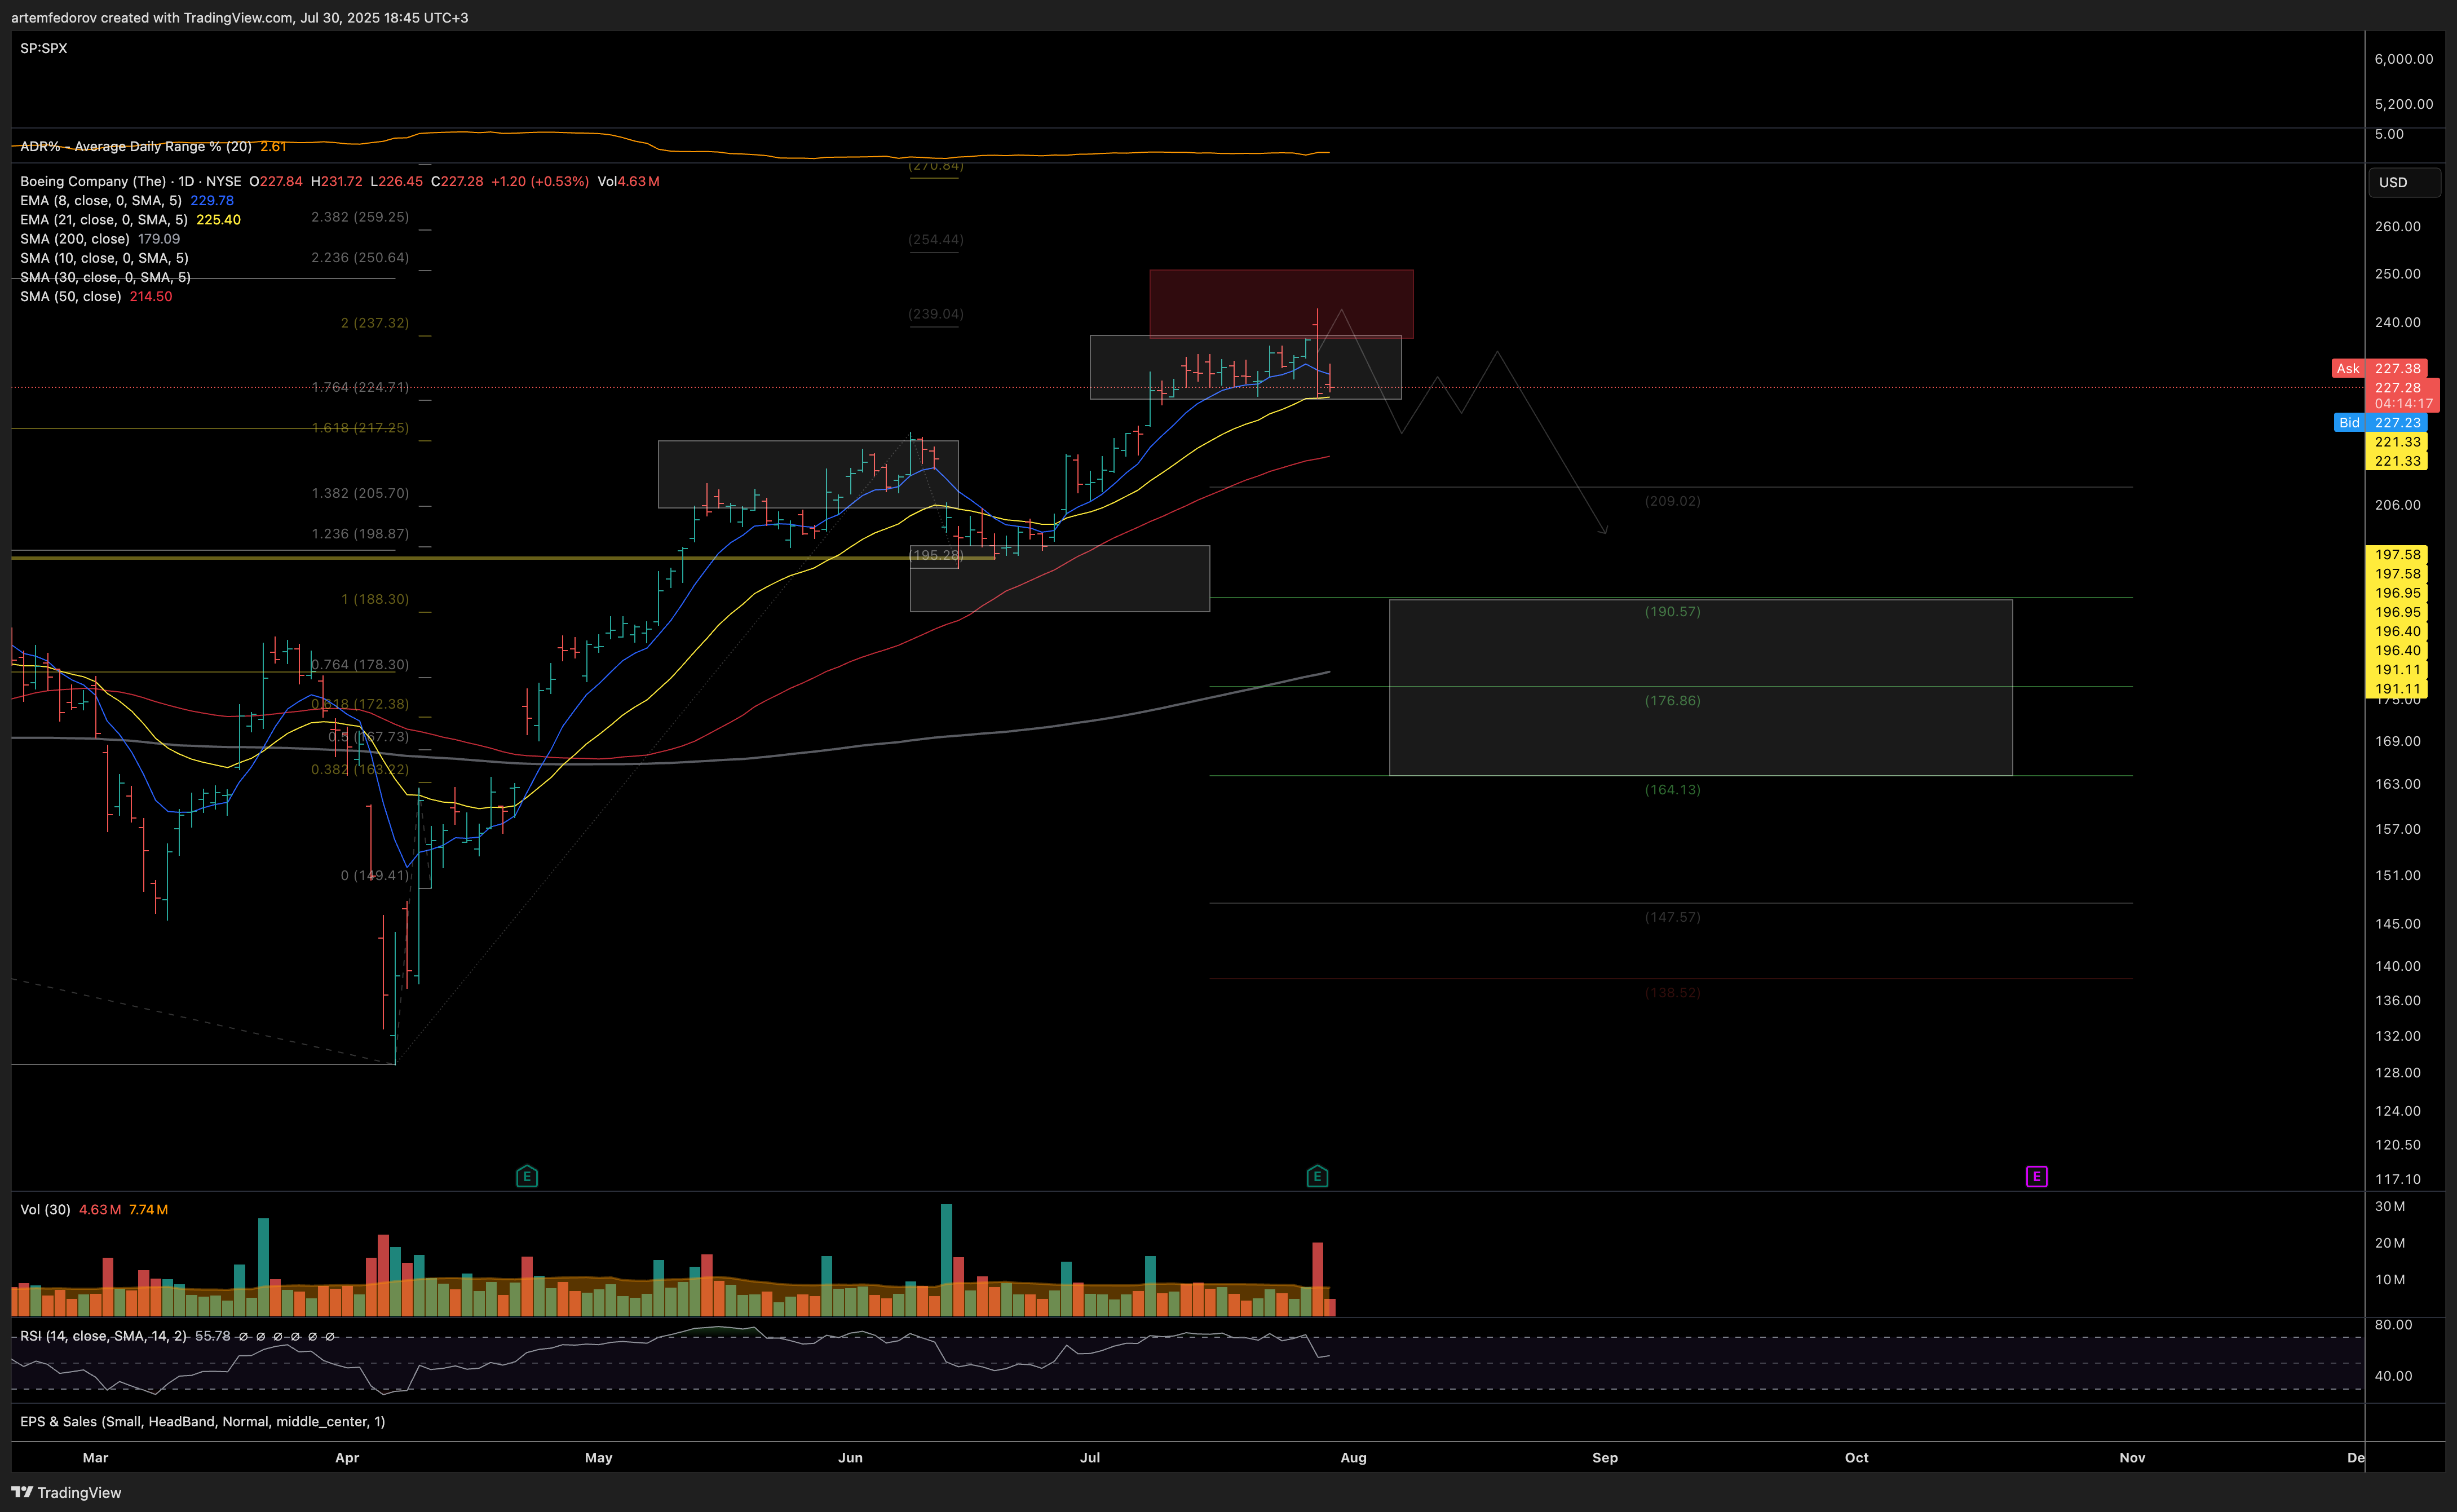Screen dimensions: 2457x1512
Task: Click the green earnings marker near late July
Action: tap(1317, 1176)
